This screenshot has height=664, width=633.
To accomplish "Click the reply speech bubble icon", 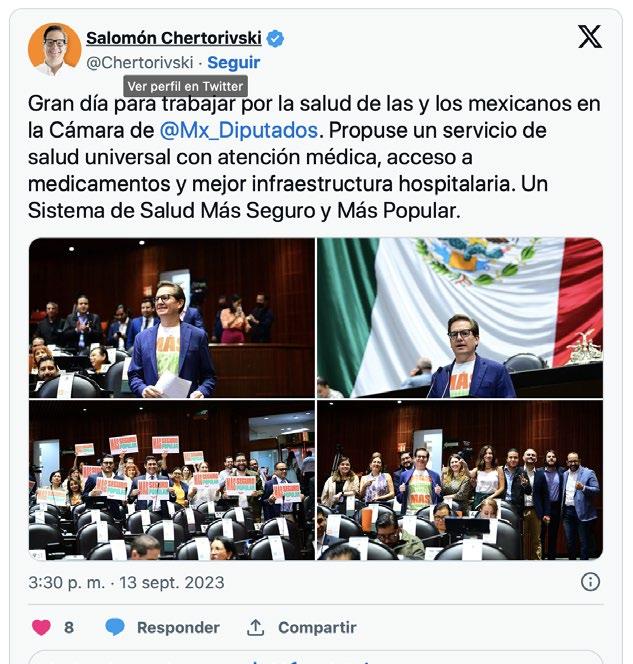I will 115,627.
